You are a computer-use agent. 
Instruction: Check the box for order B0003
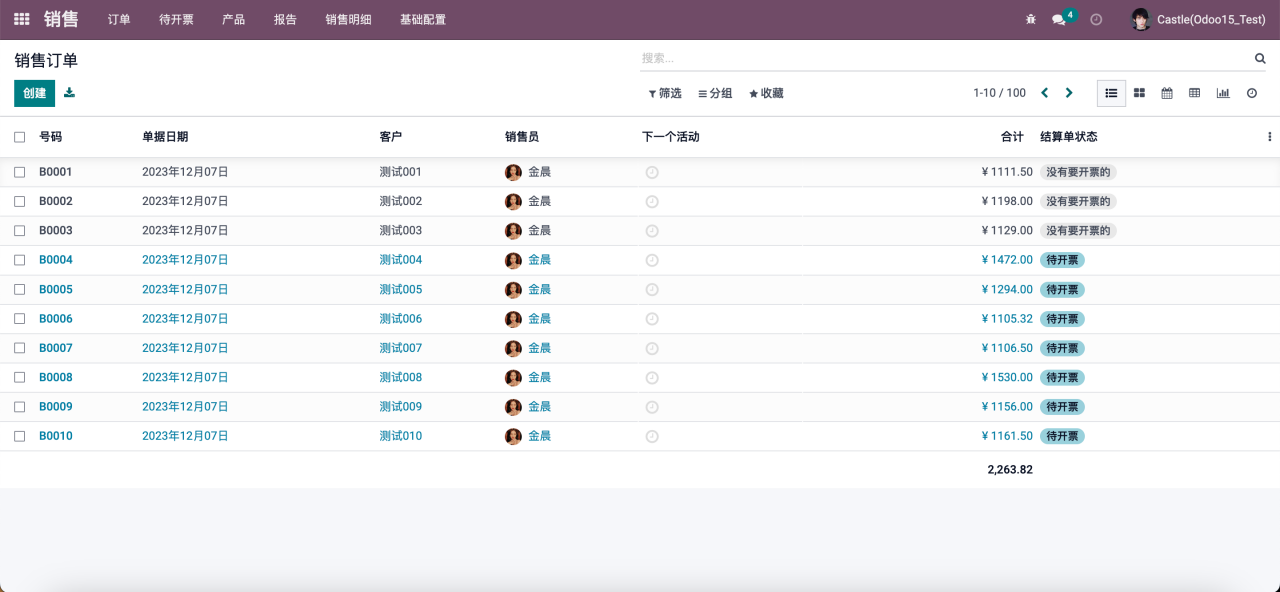tap(19, 231)
